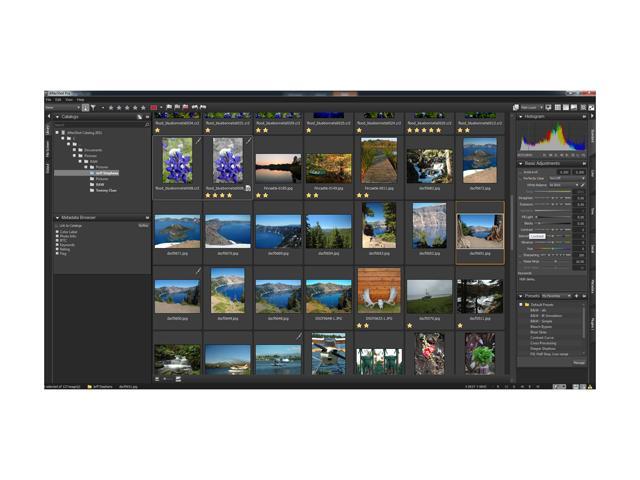Screen dimensions: 640x480
Task: Click the magnifier icon beside Catalogs search
Action: pyautogui.click(x=147, y=124)
